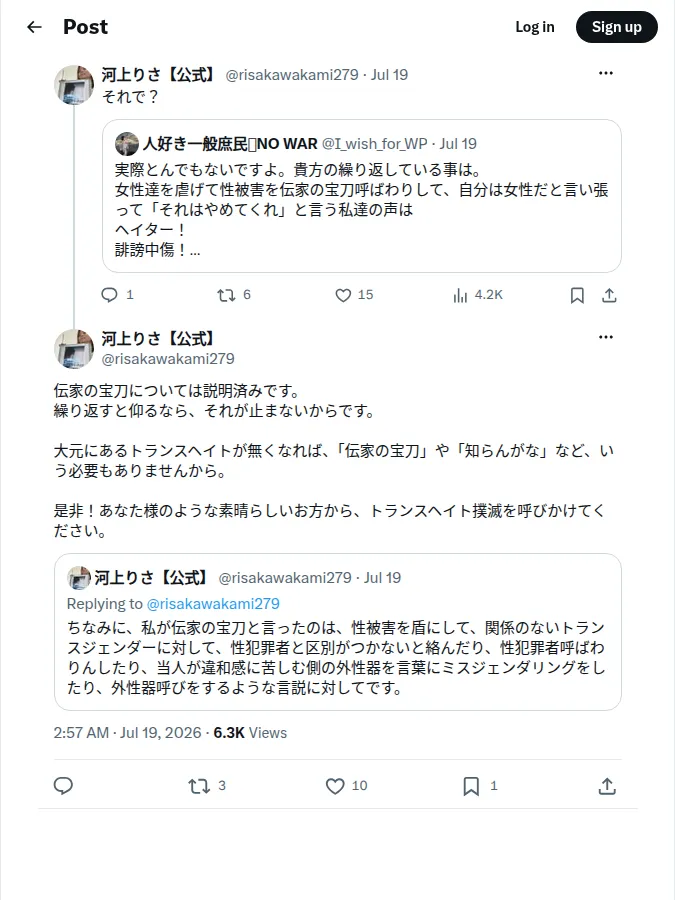
Task: Like the main post with 10 likes
Action: pyautogui.click(x=346, y=786)
